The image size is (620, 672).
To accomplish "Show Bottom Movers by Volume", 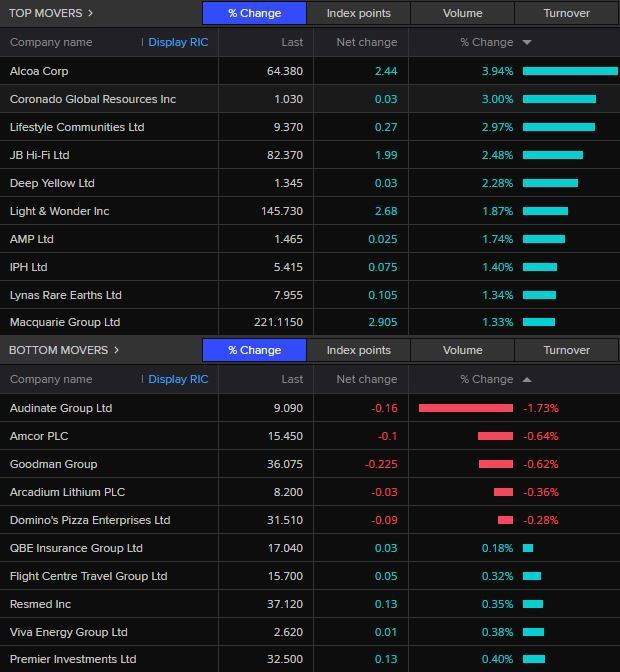I will (x=462, y=350).
